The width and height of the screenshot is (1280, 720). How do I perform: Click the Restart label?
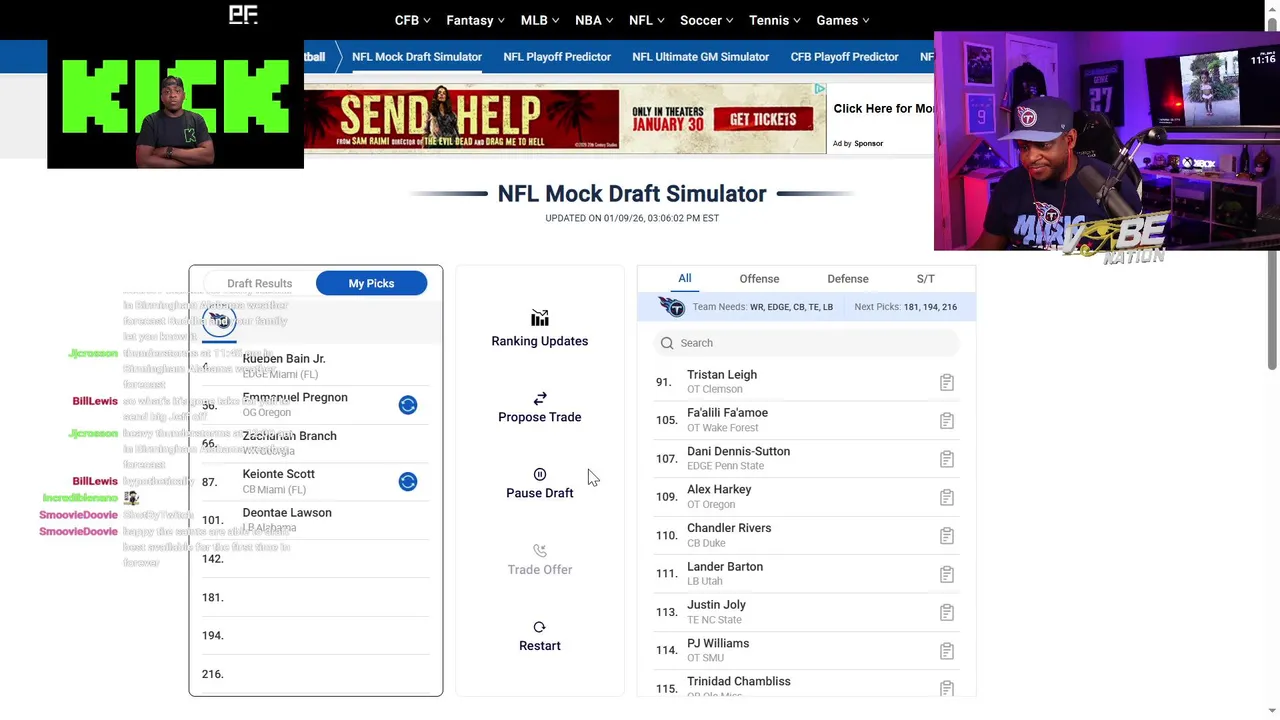pyautogui.click(x=540, y=646)
